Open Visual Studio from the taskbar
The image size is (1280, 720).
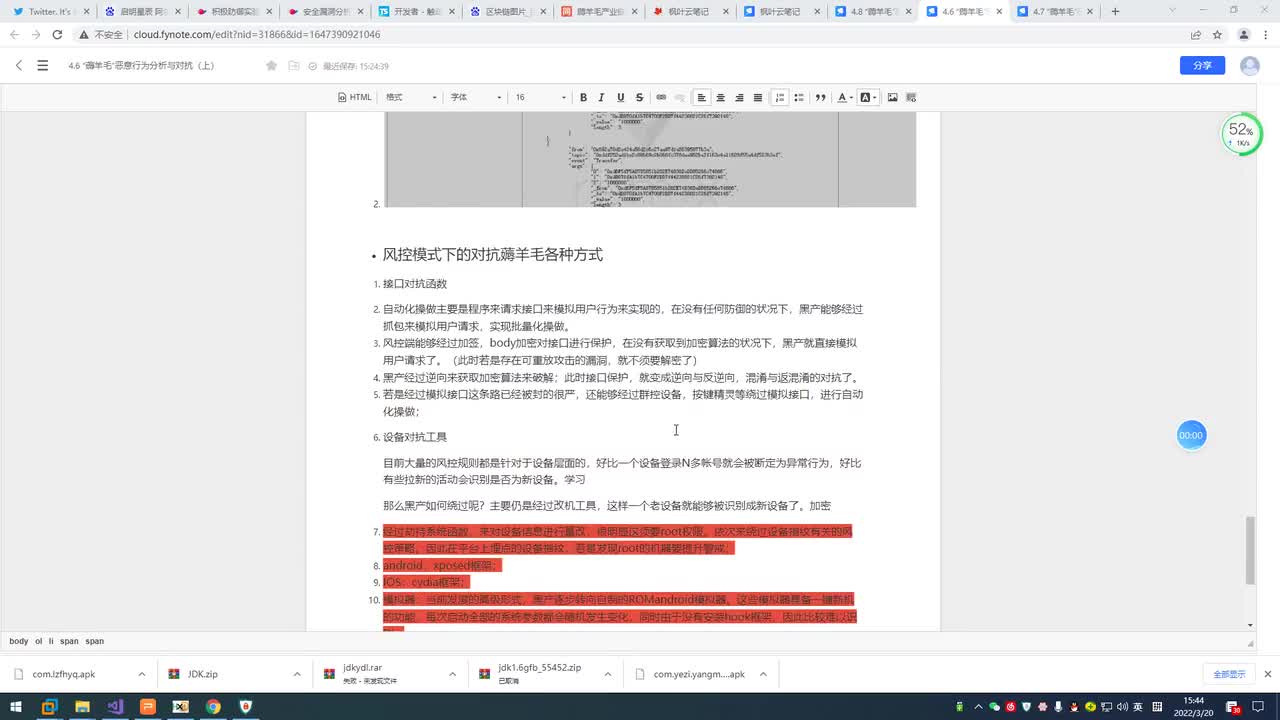tap(115, 707)
